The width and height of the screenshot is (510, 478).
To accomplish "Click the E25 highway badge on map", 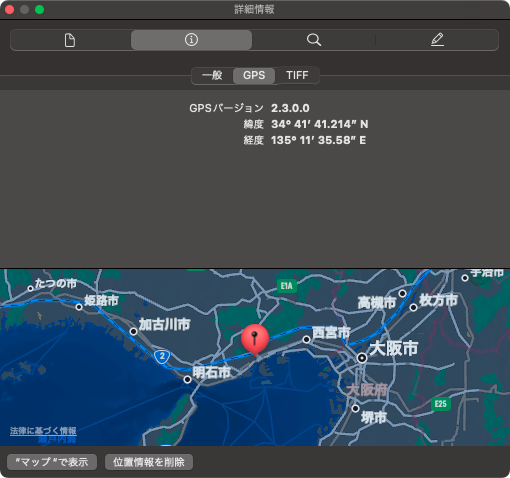I will 441,404.
